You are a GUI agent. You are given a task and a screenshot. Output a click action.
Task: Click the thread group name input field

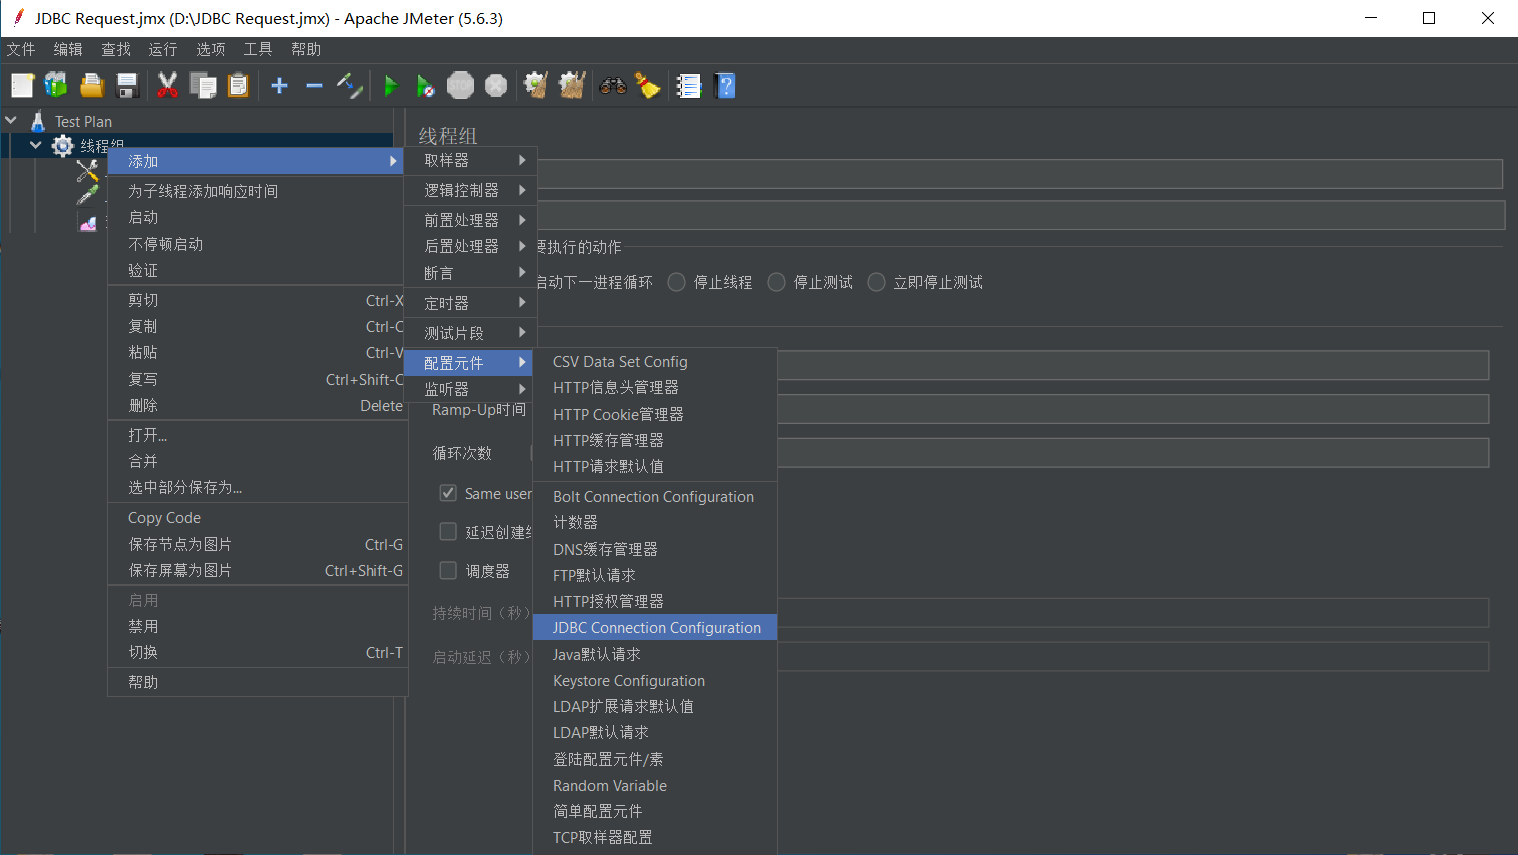(x=1020, y=174)
